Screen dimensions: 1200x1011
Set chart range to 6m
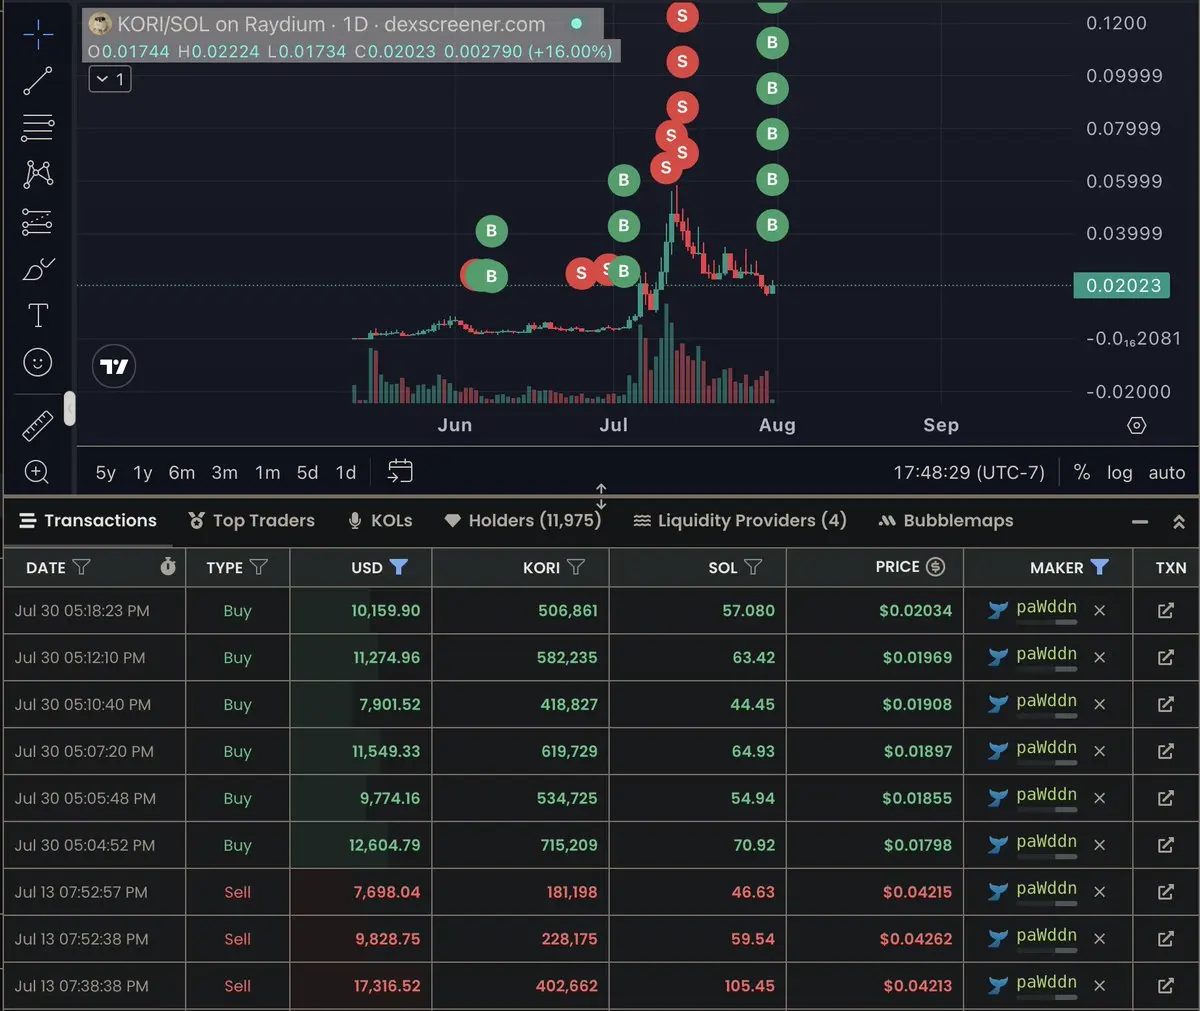tap(182, 472)
